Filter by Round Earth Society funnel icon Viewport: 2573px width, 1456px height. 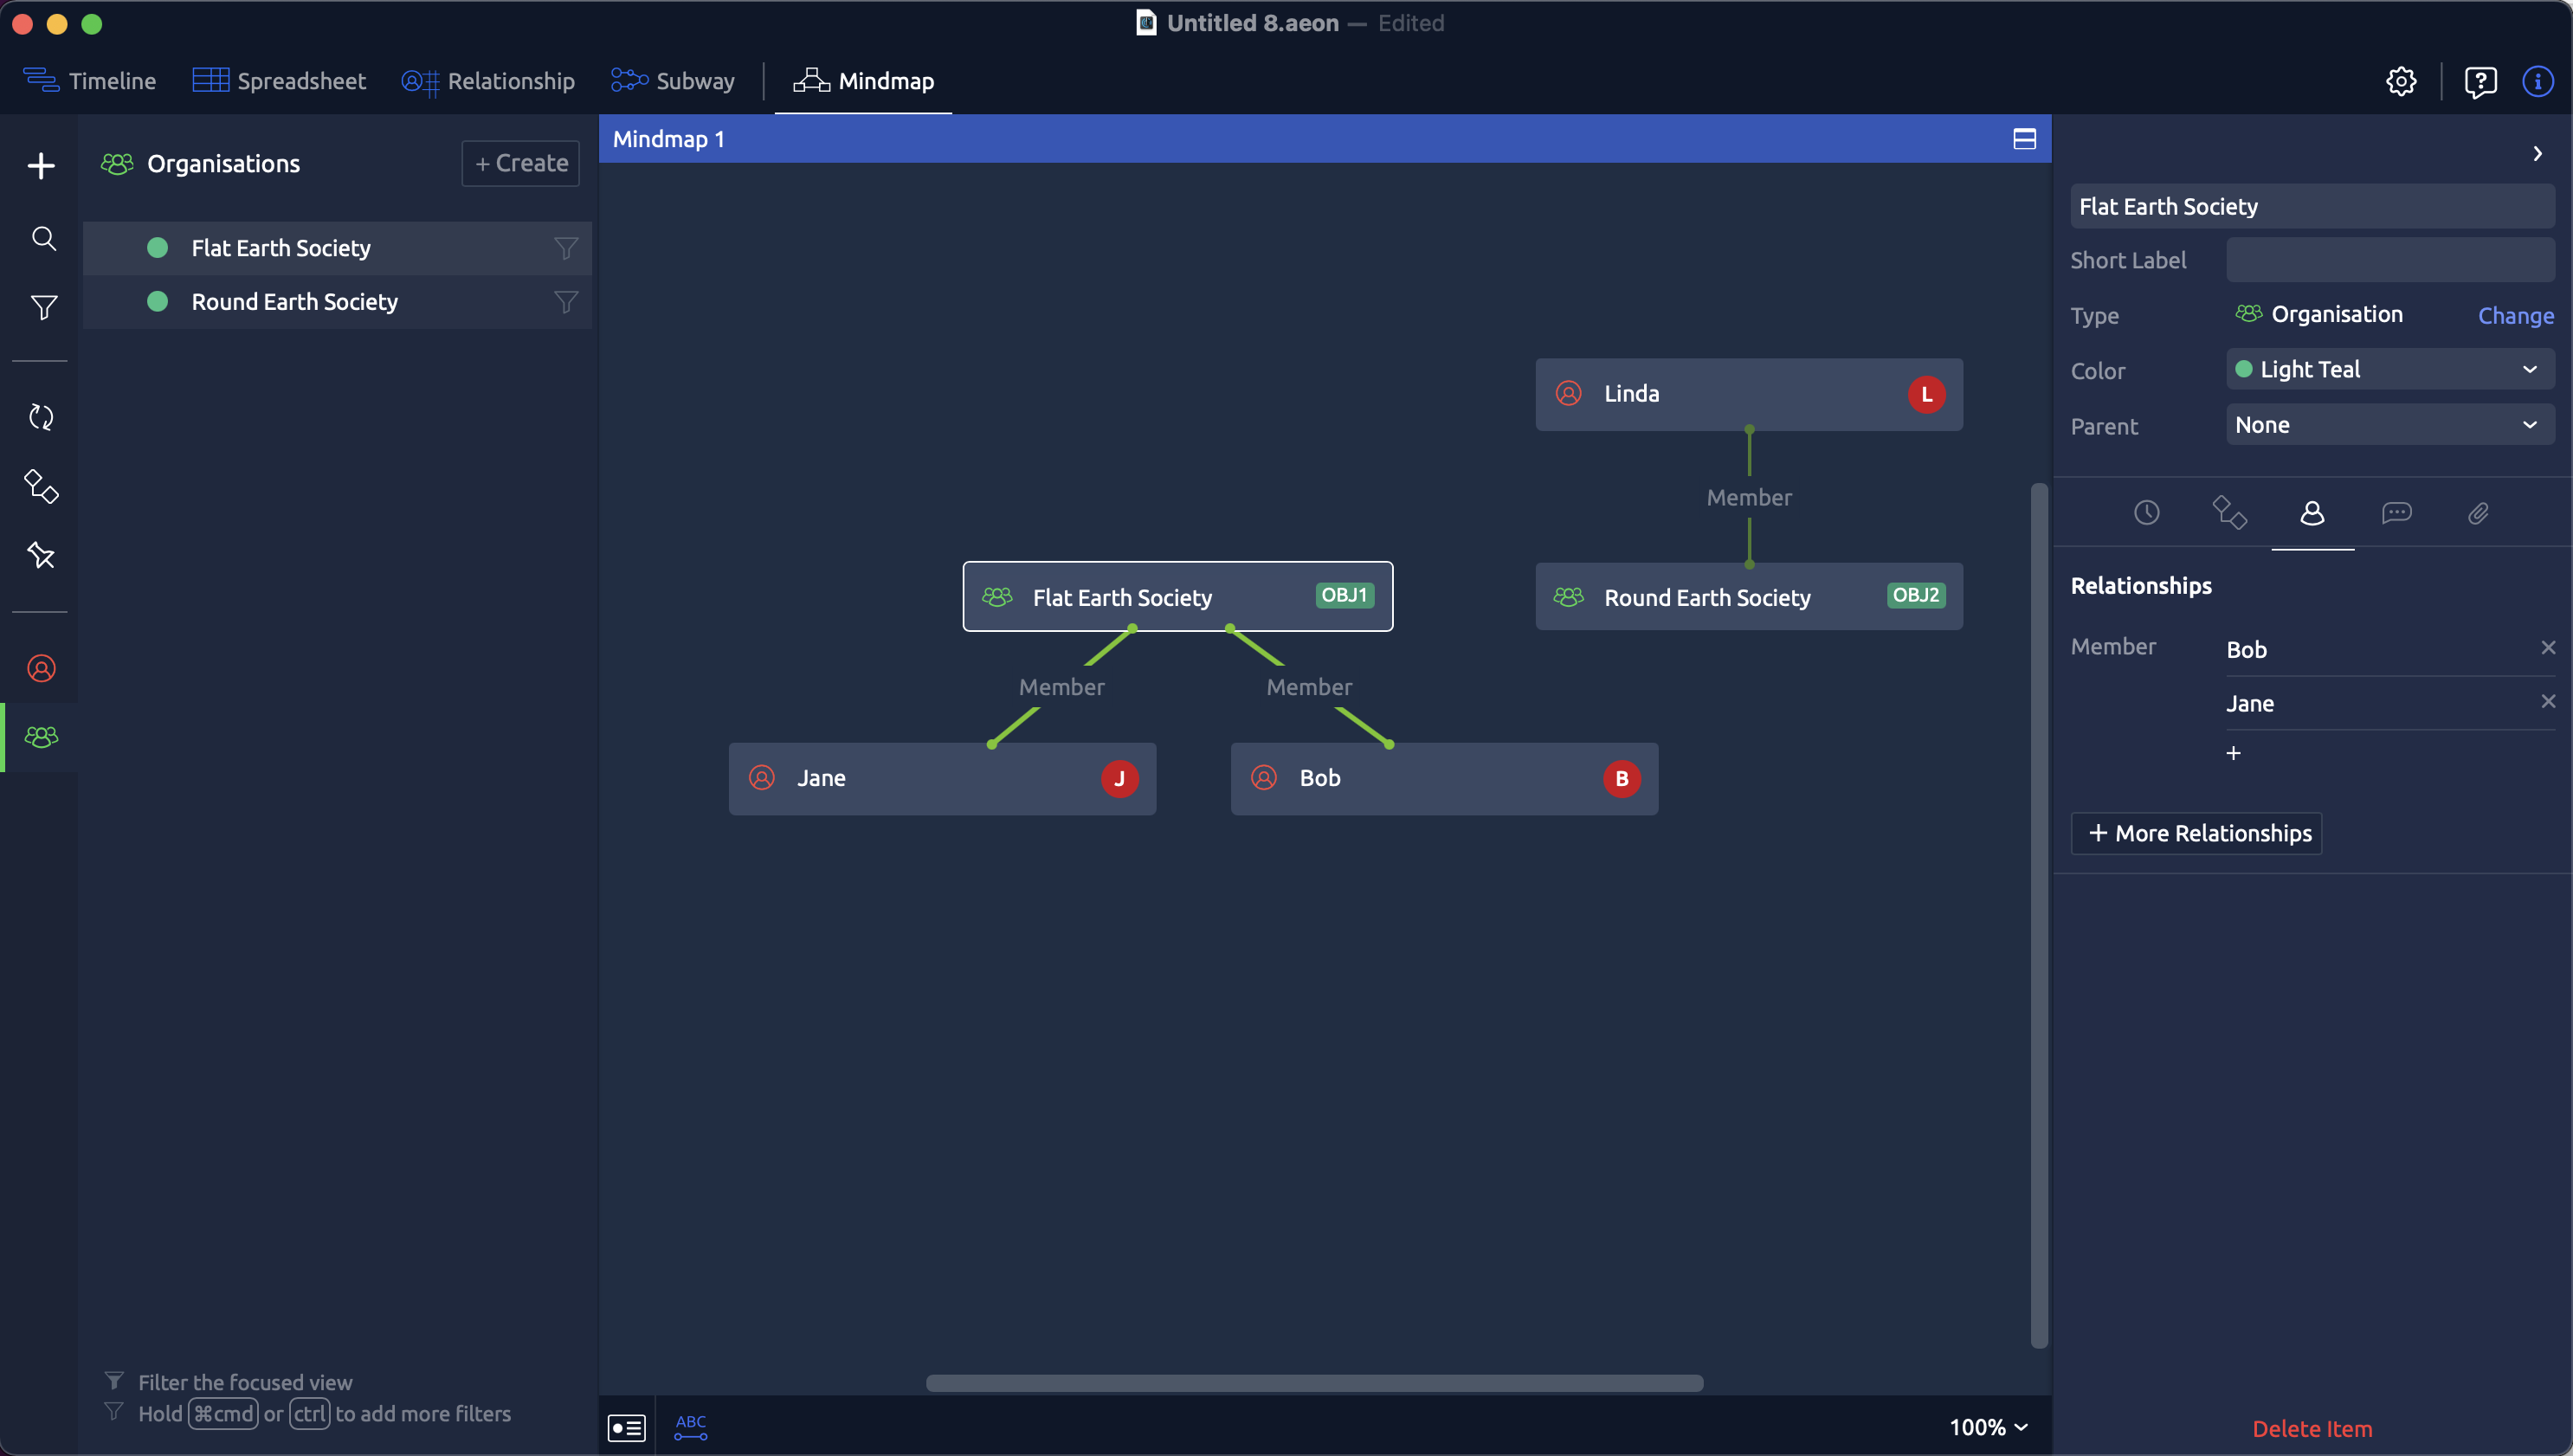tap(566, 302)
